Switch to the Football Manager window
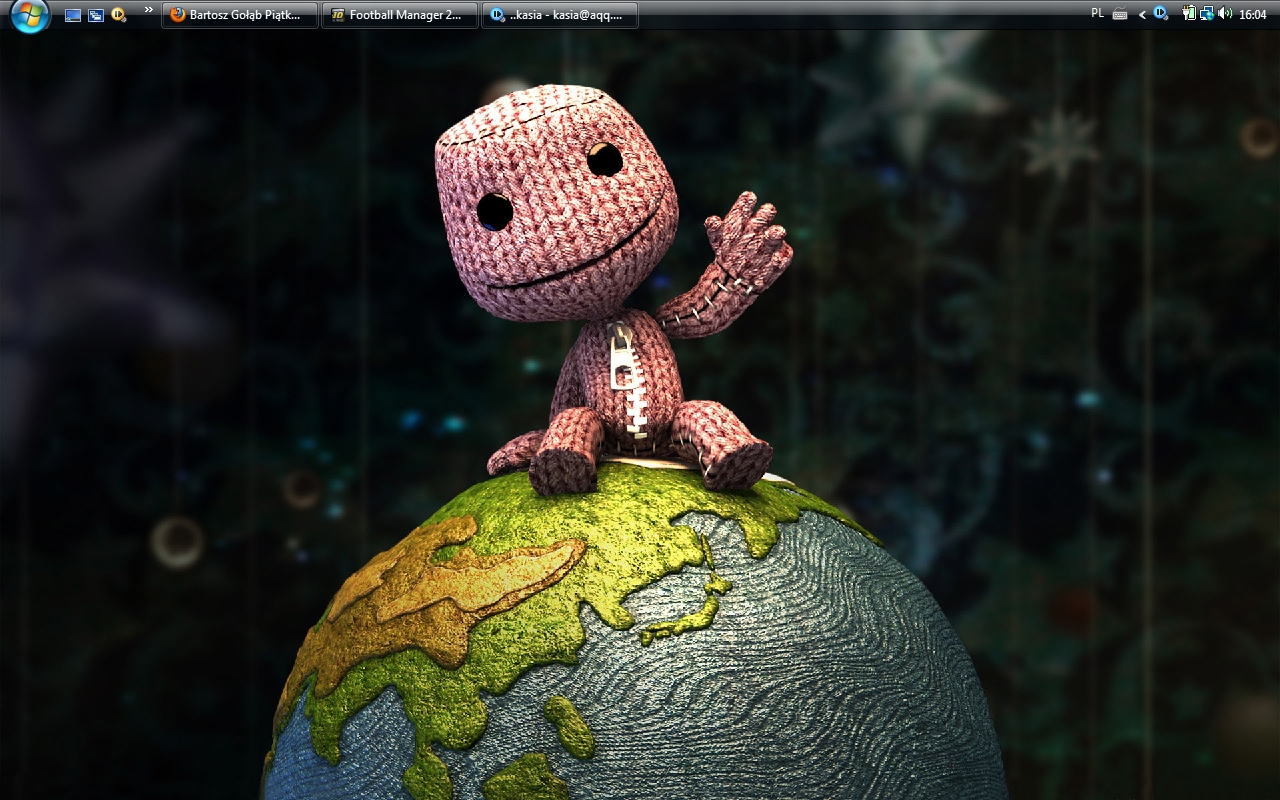The image size is (1280, 800). 400,15
